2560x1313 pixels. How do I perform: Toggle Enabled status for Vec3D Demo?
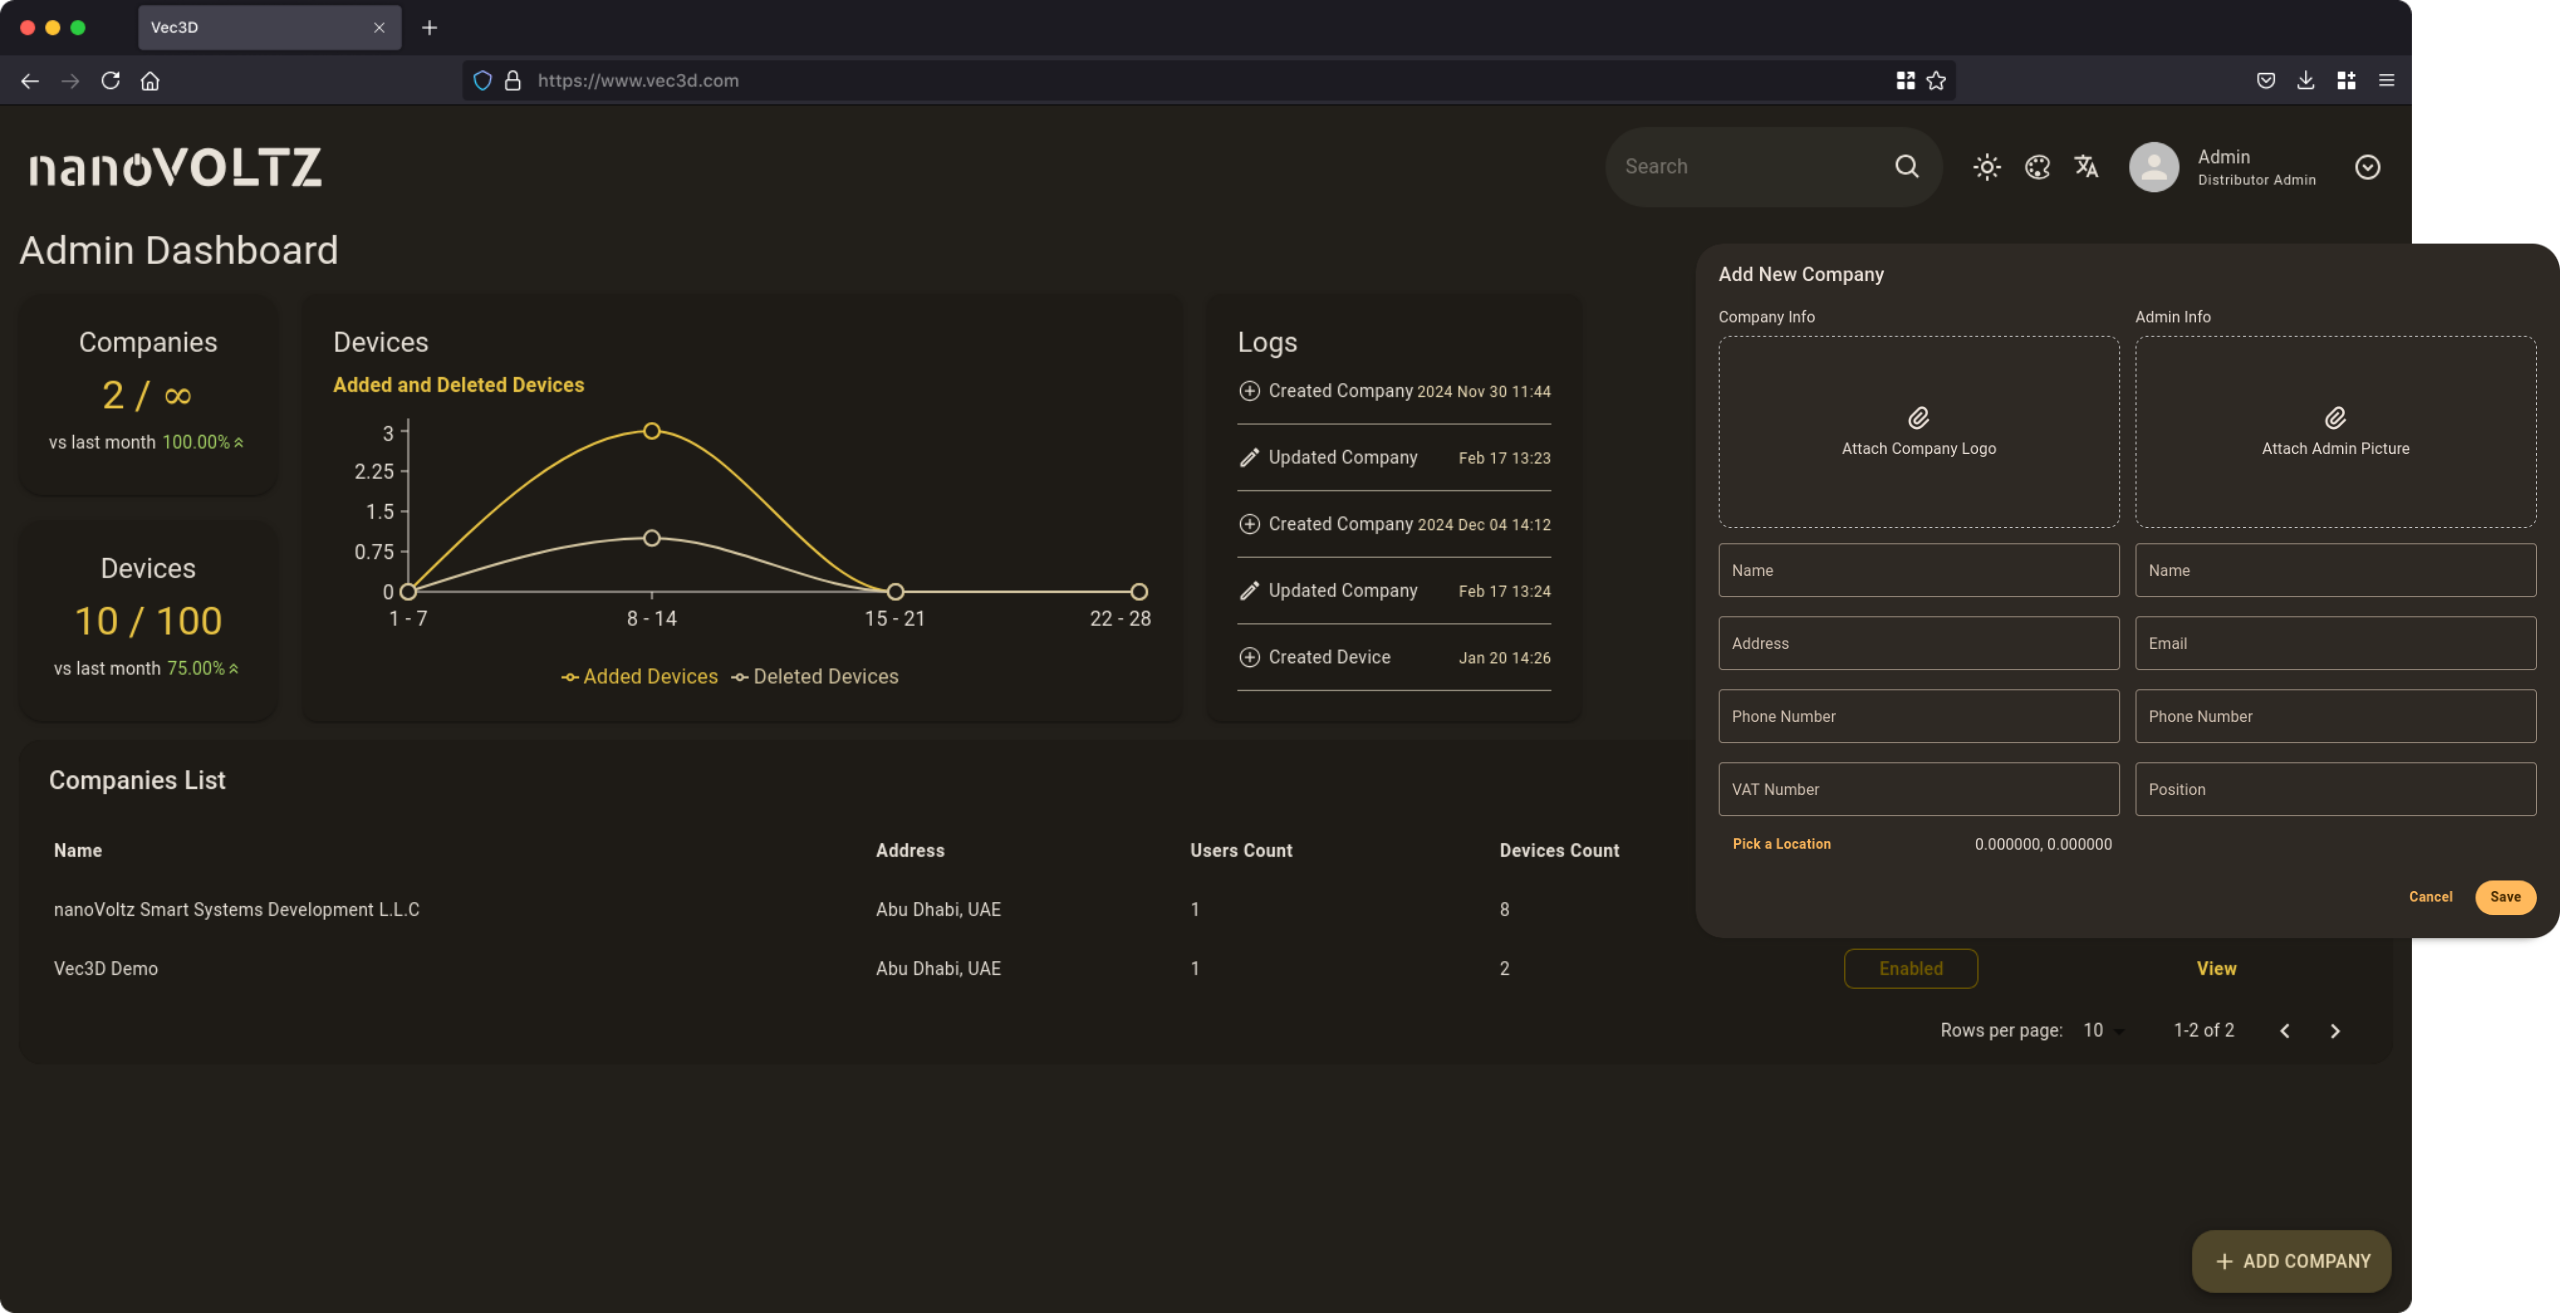click(x=1910, y=968)
